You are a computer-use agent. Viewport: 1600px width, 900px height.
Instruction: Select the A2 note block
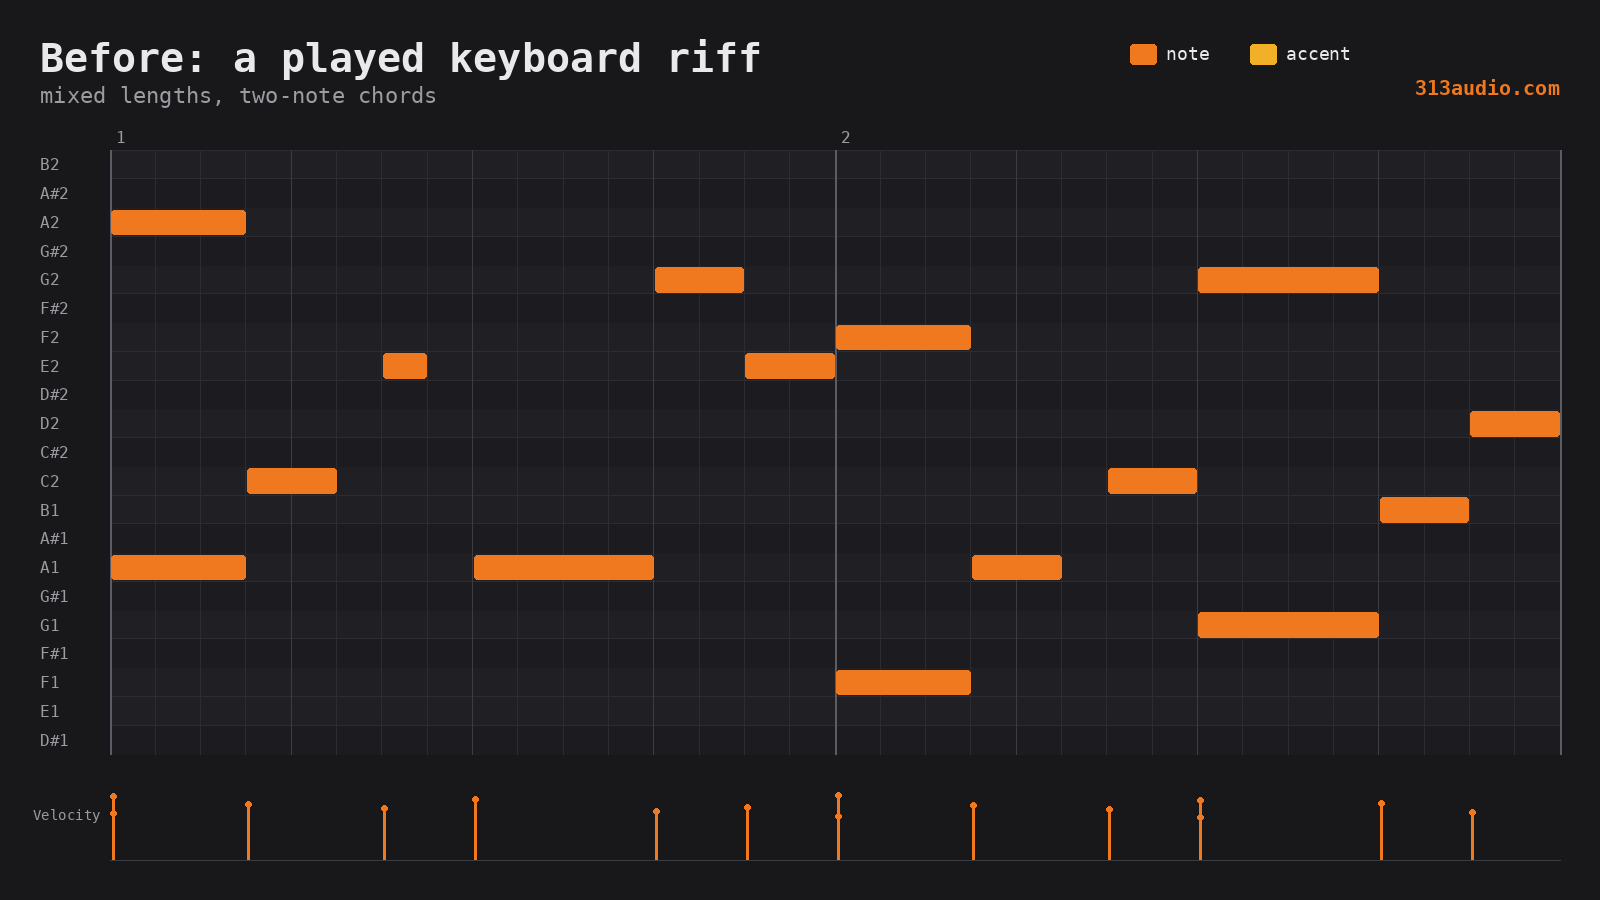pos(178,222)
